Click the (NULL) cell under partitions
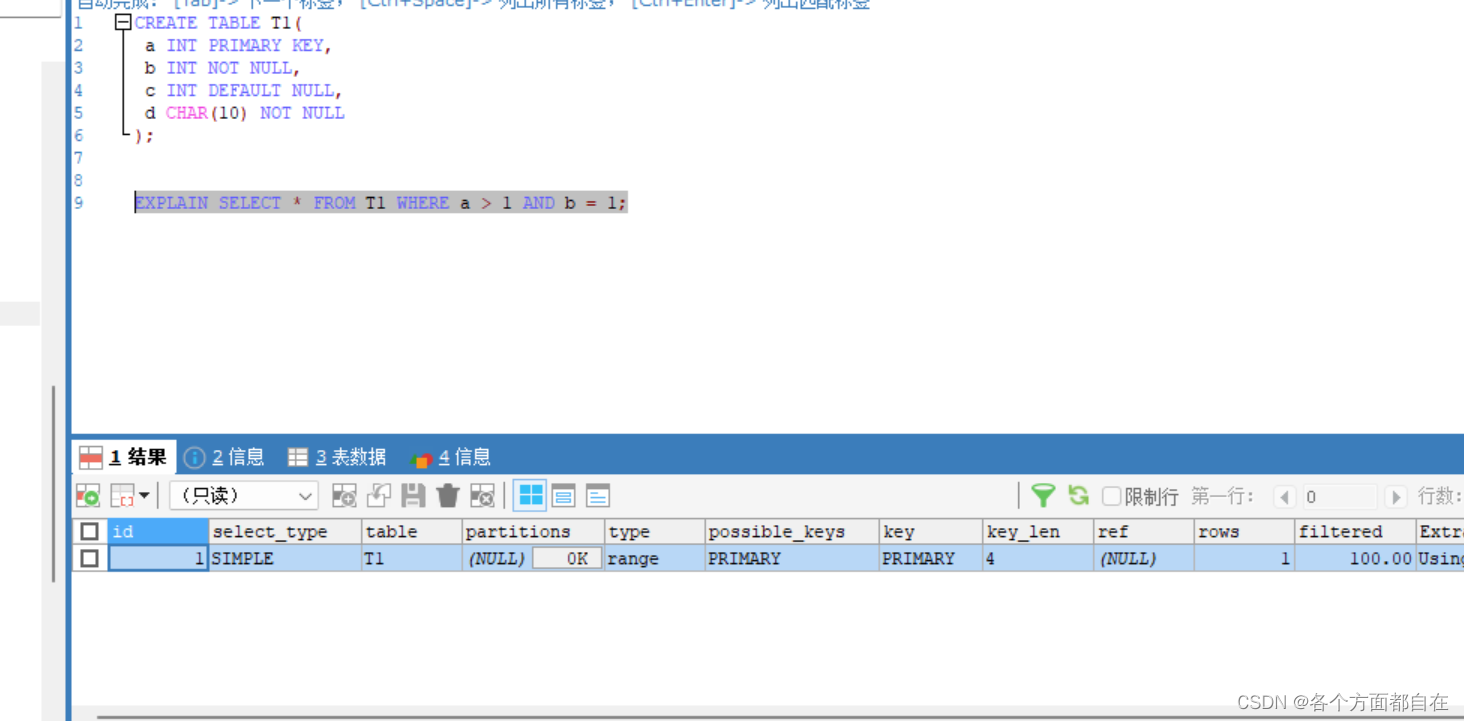This screenshot has height=721, width=1464. coord(497,558)
